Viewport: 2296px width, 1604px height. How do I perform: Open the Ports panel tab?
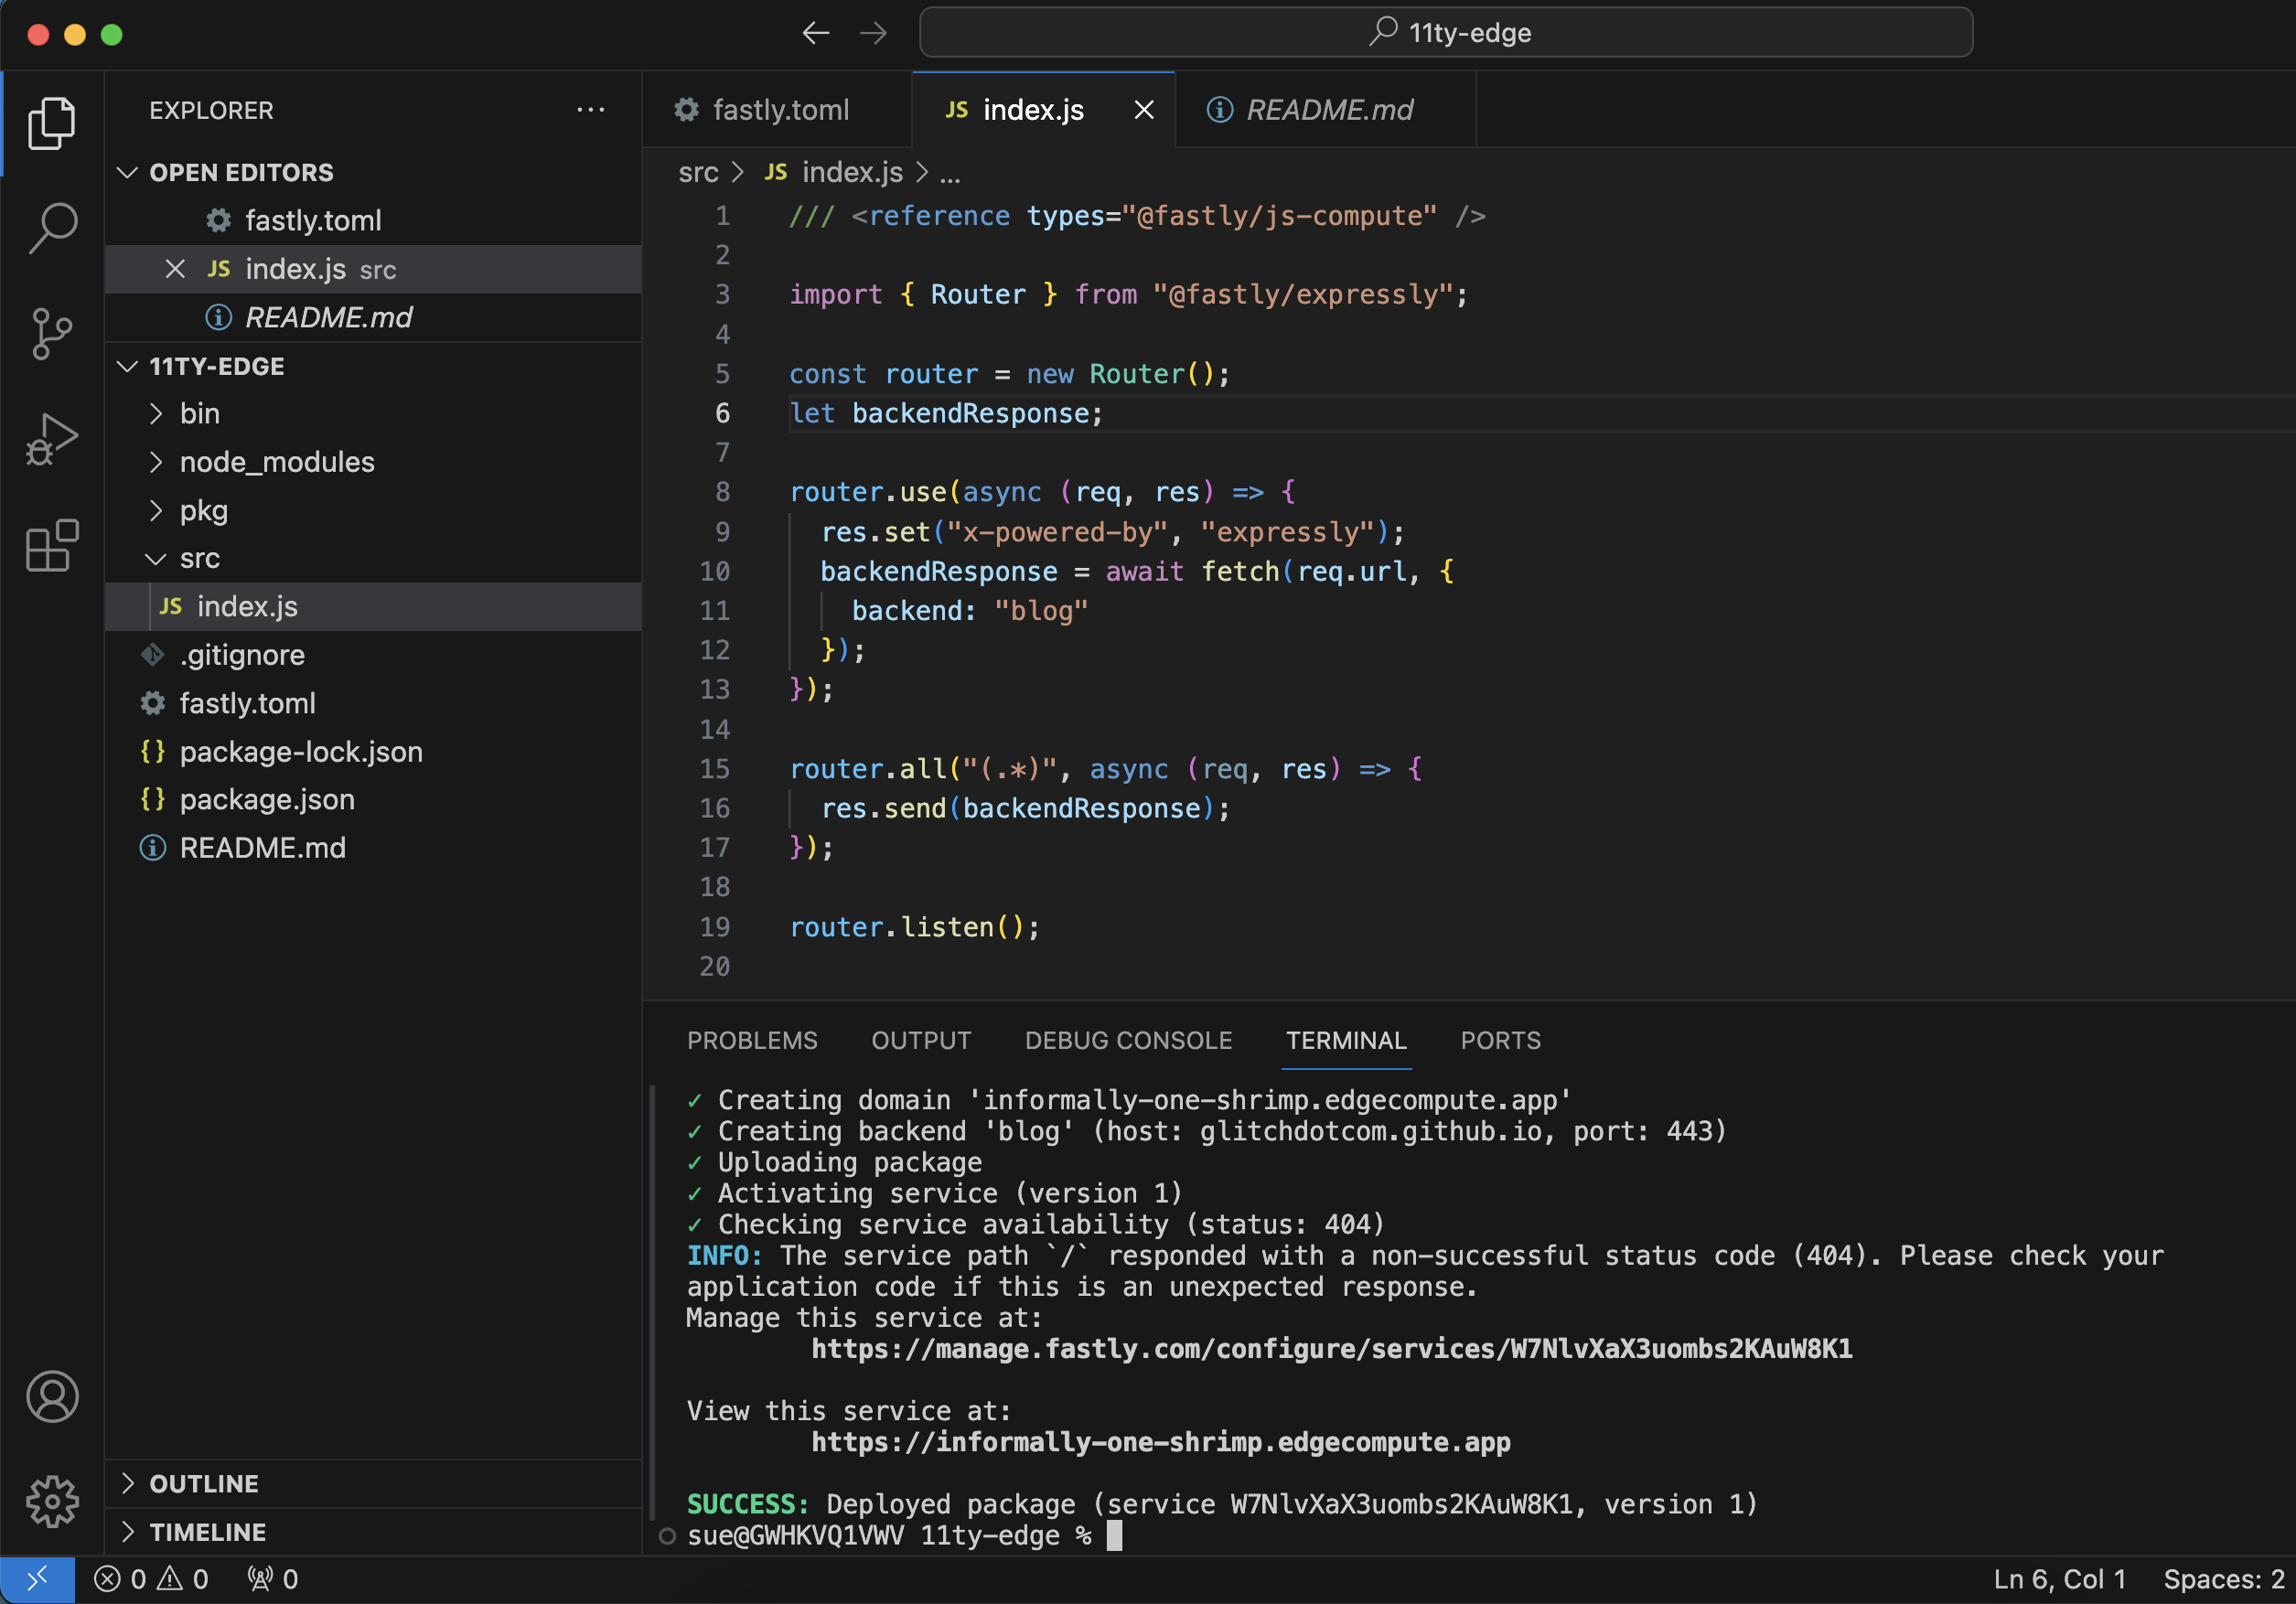pyautogui.click(x=1500, y=1040)
